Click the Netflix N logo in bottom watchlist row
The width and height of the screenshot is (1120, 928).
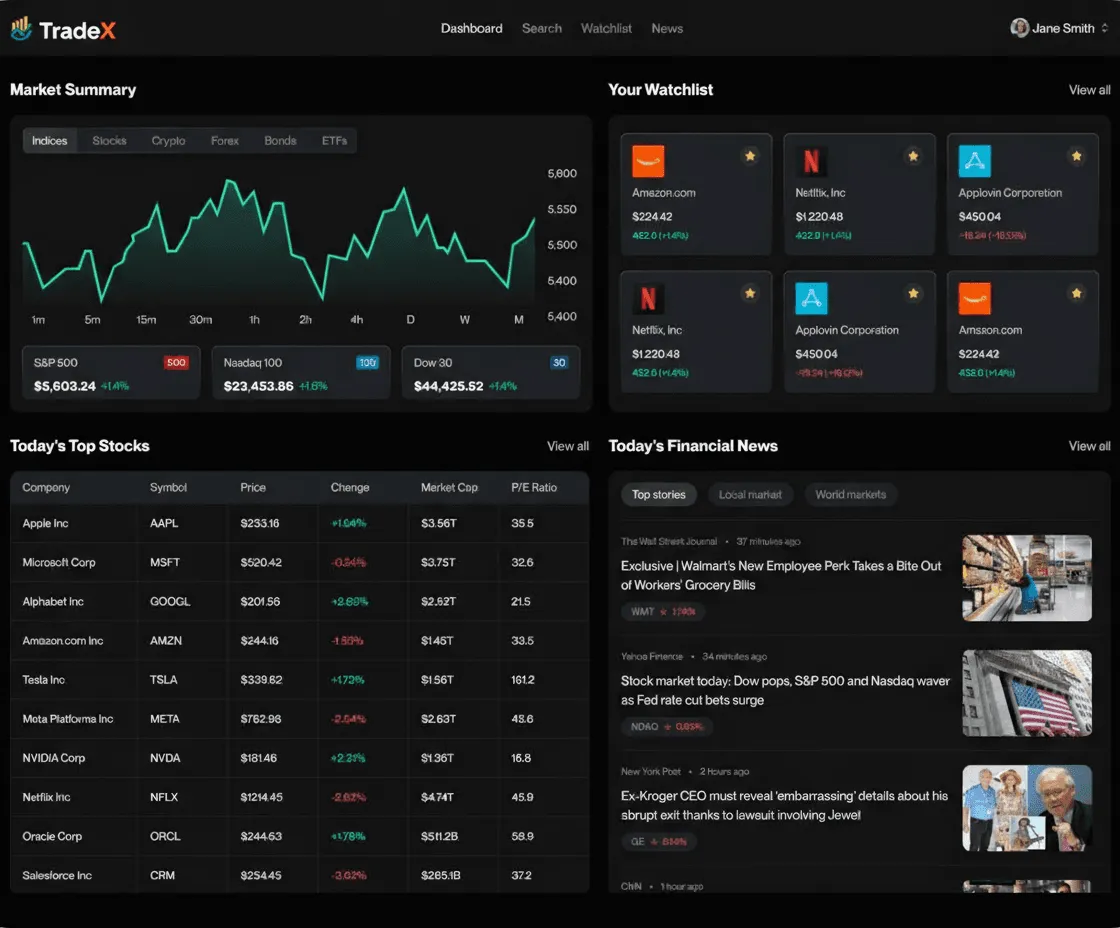(648, 299)
